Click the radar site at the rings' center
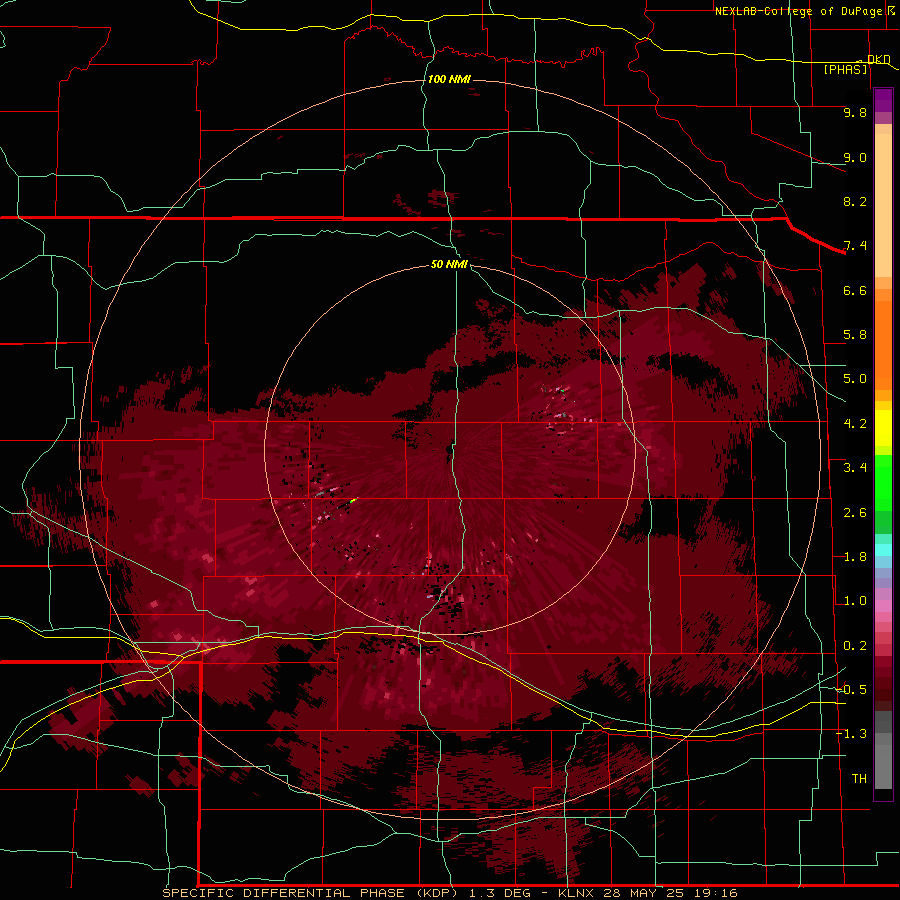 click(x=449, y=449)
